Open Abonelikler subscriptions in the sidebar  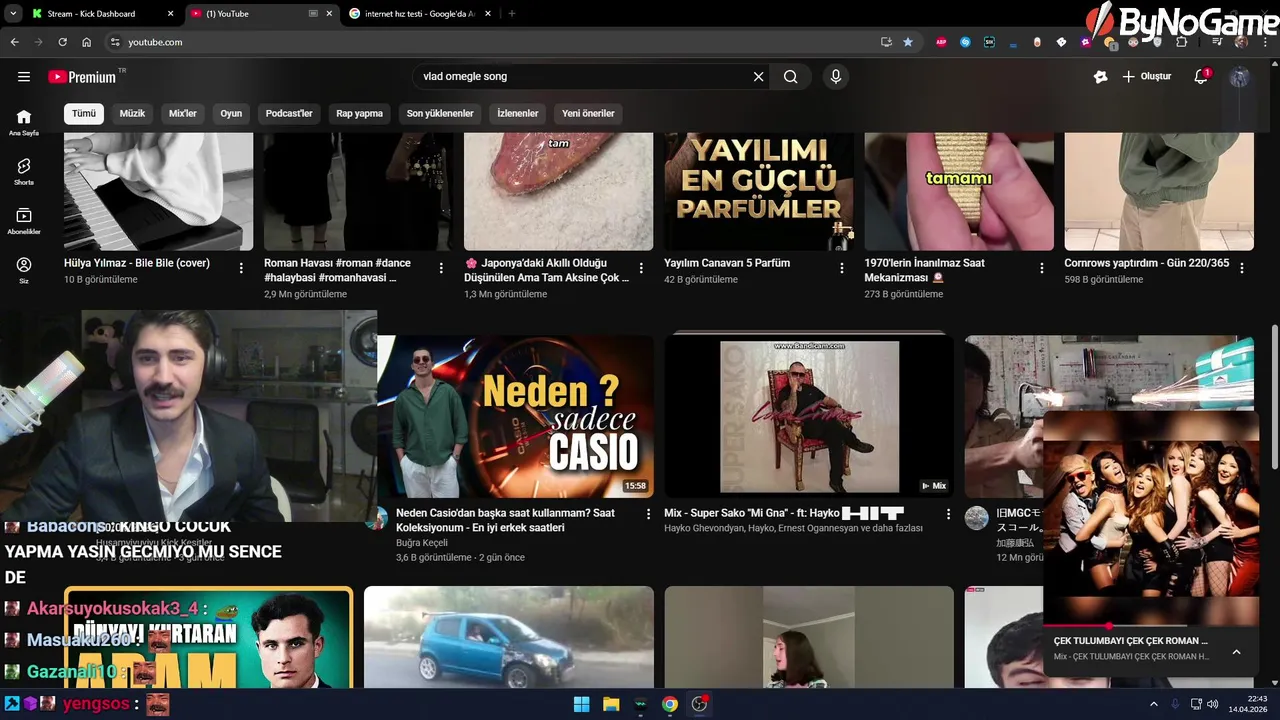pos(24,221)
